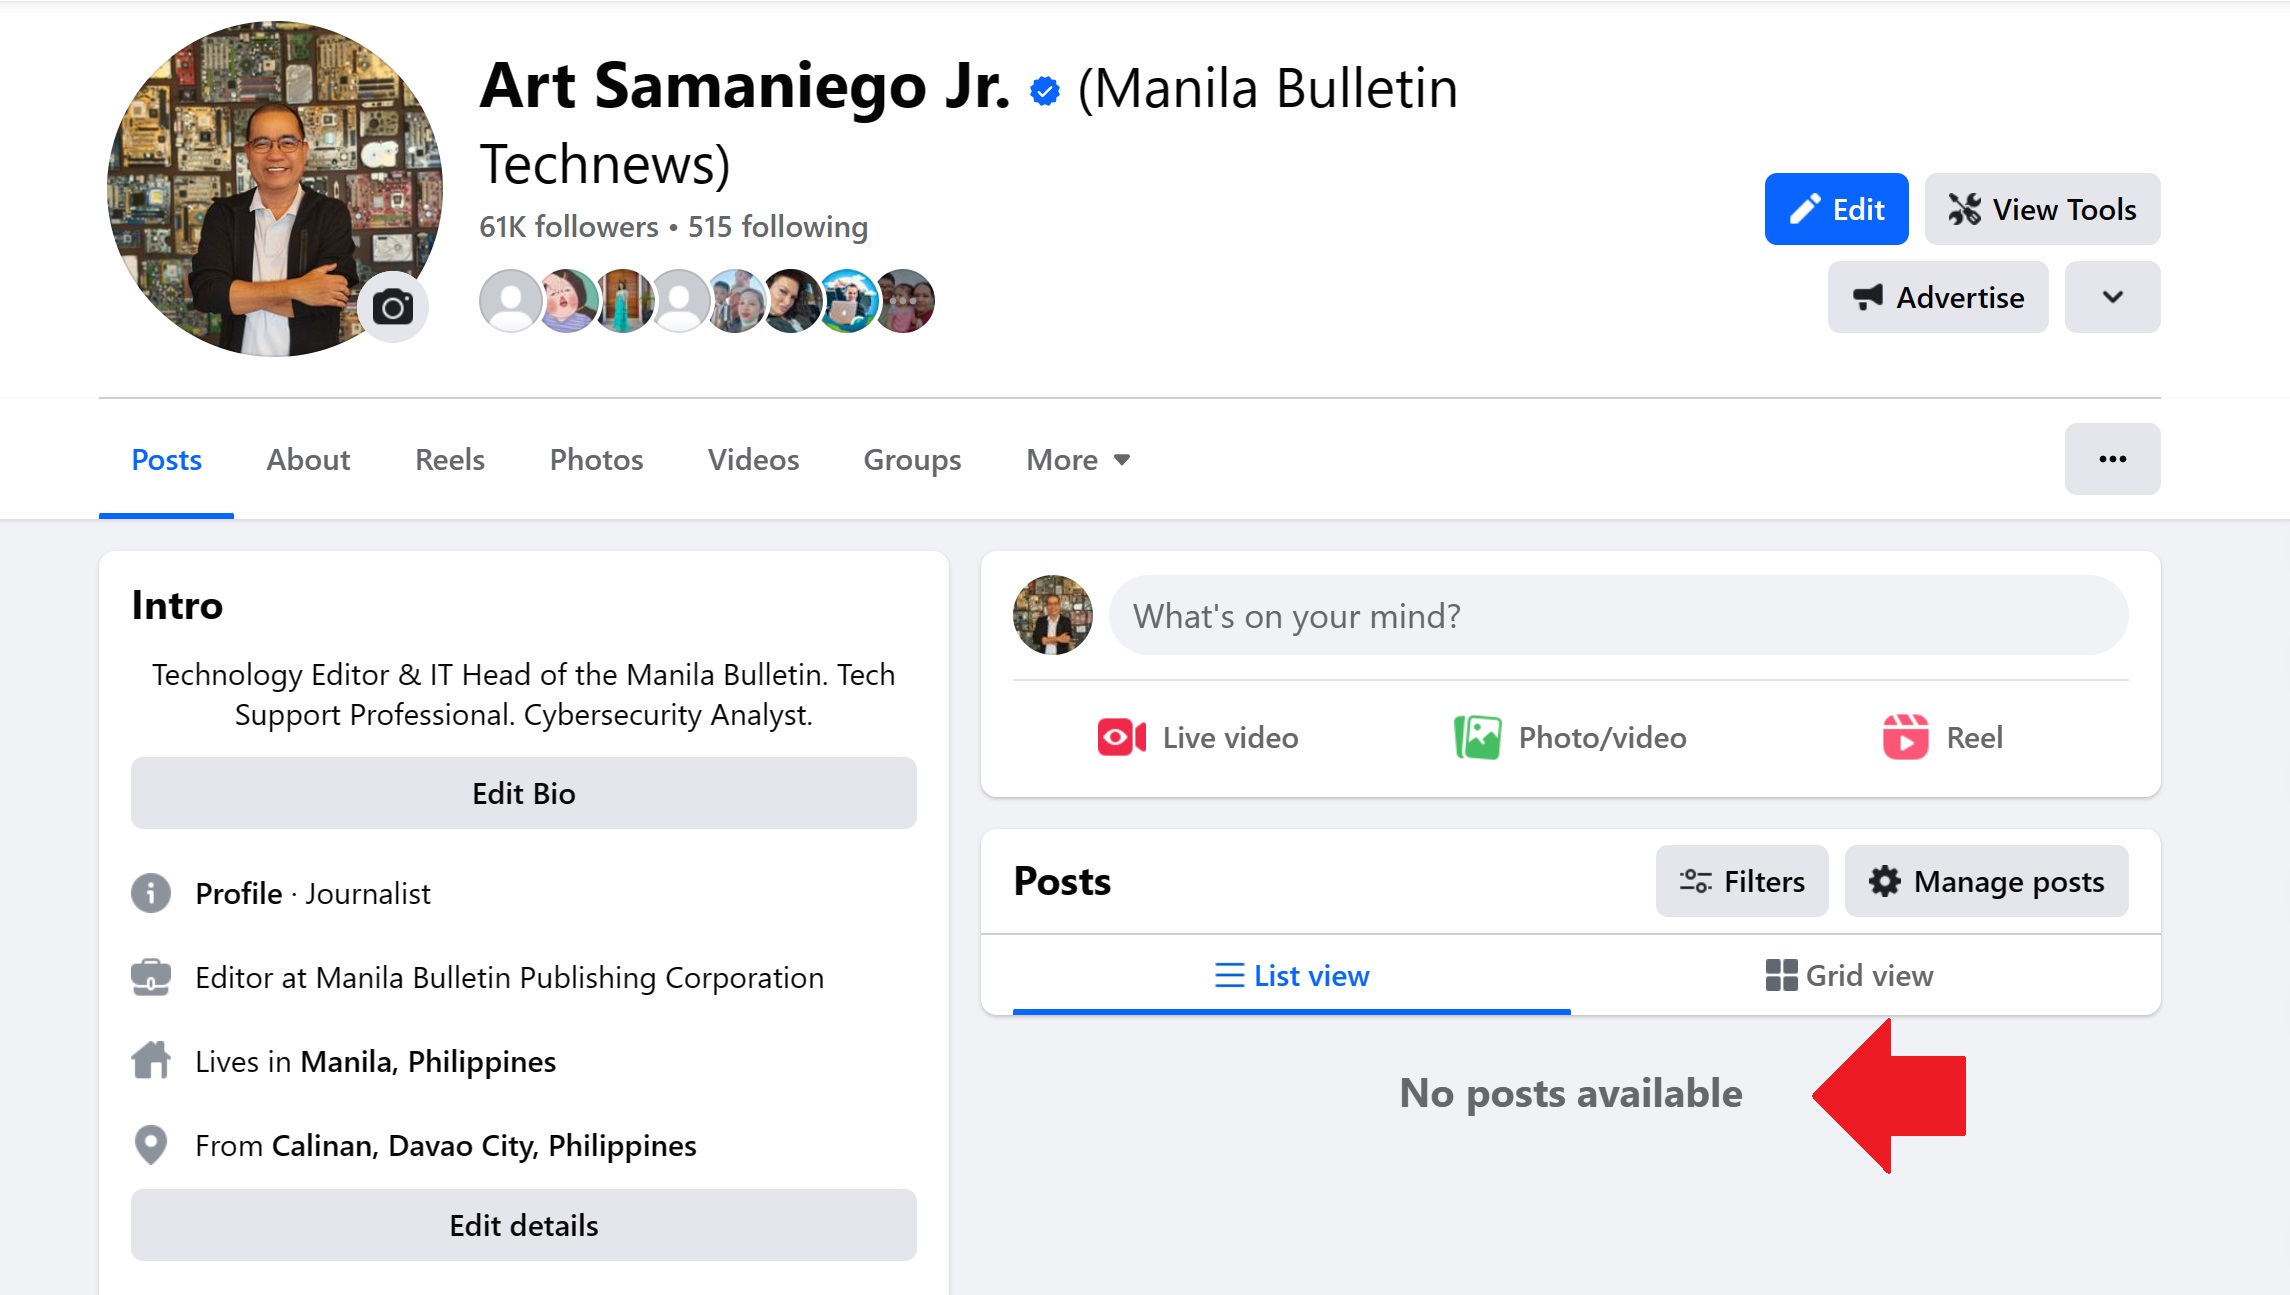Open the Live video composer
Image resolution: width=2290 pixels, height=1295 pixels.
[1197, 737]
